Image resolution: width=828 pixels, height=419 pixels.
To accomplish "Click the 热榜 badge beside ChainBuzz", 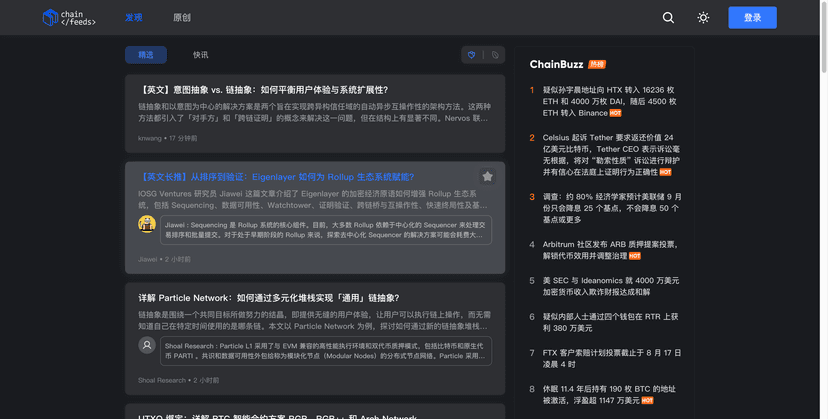I will pos(597,65).
